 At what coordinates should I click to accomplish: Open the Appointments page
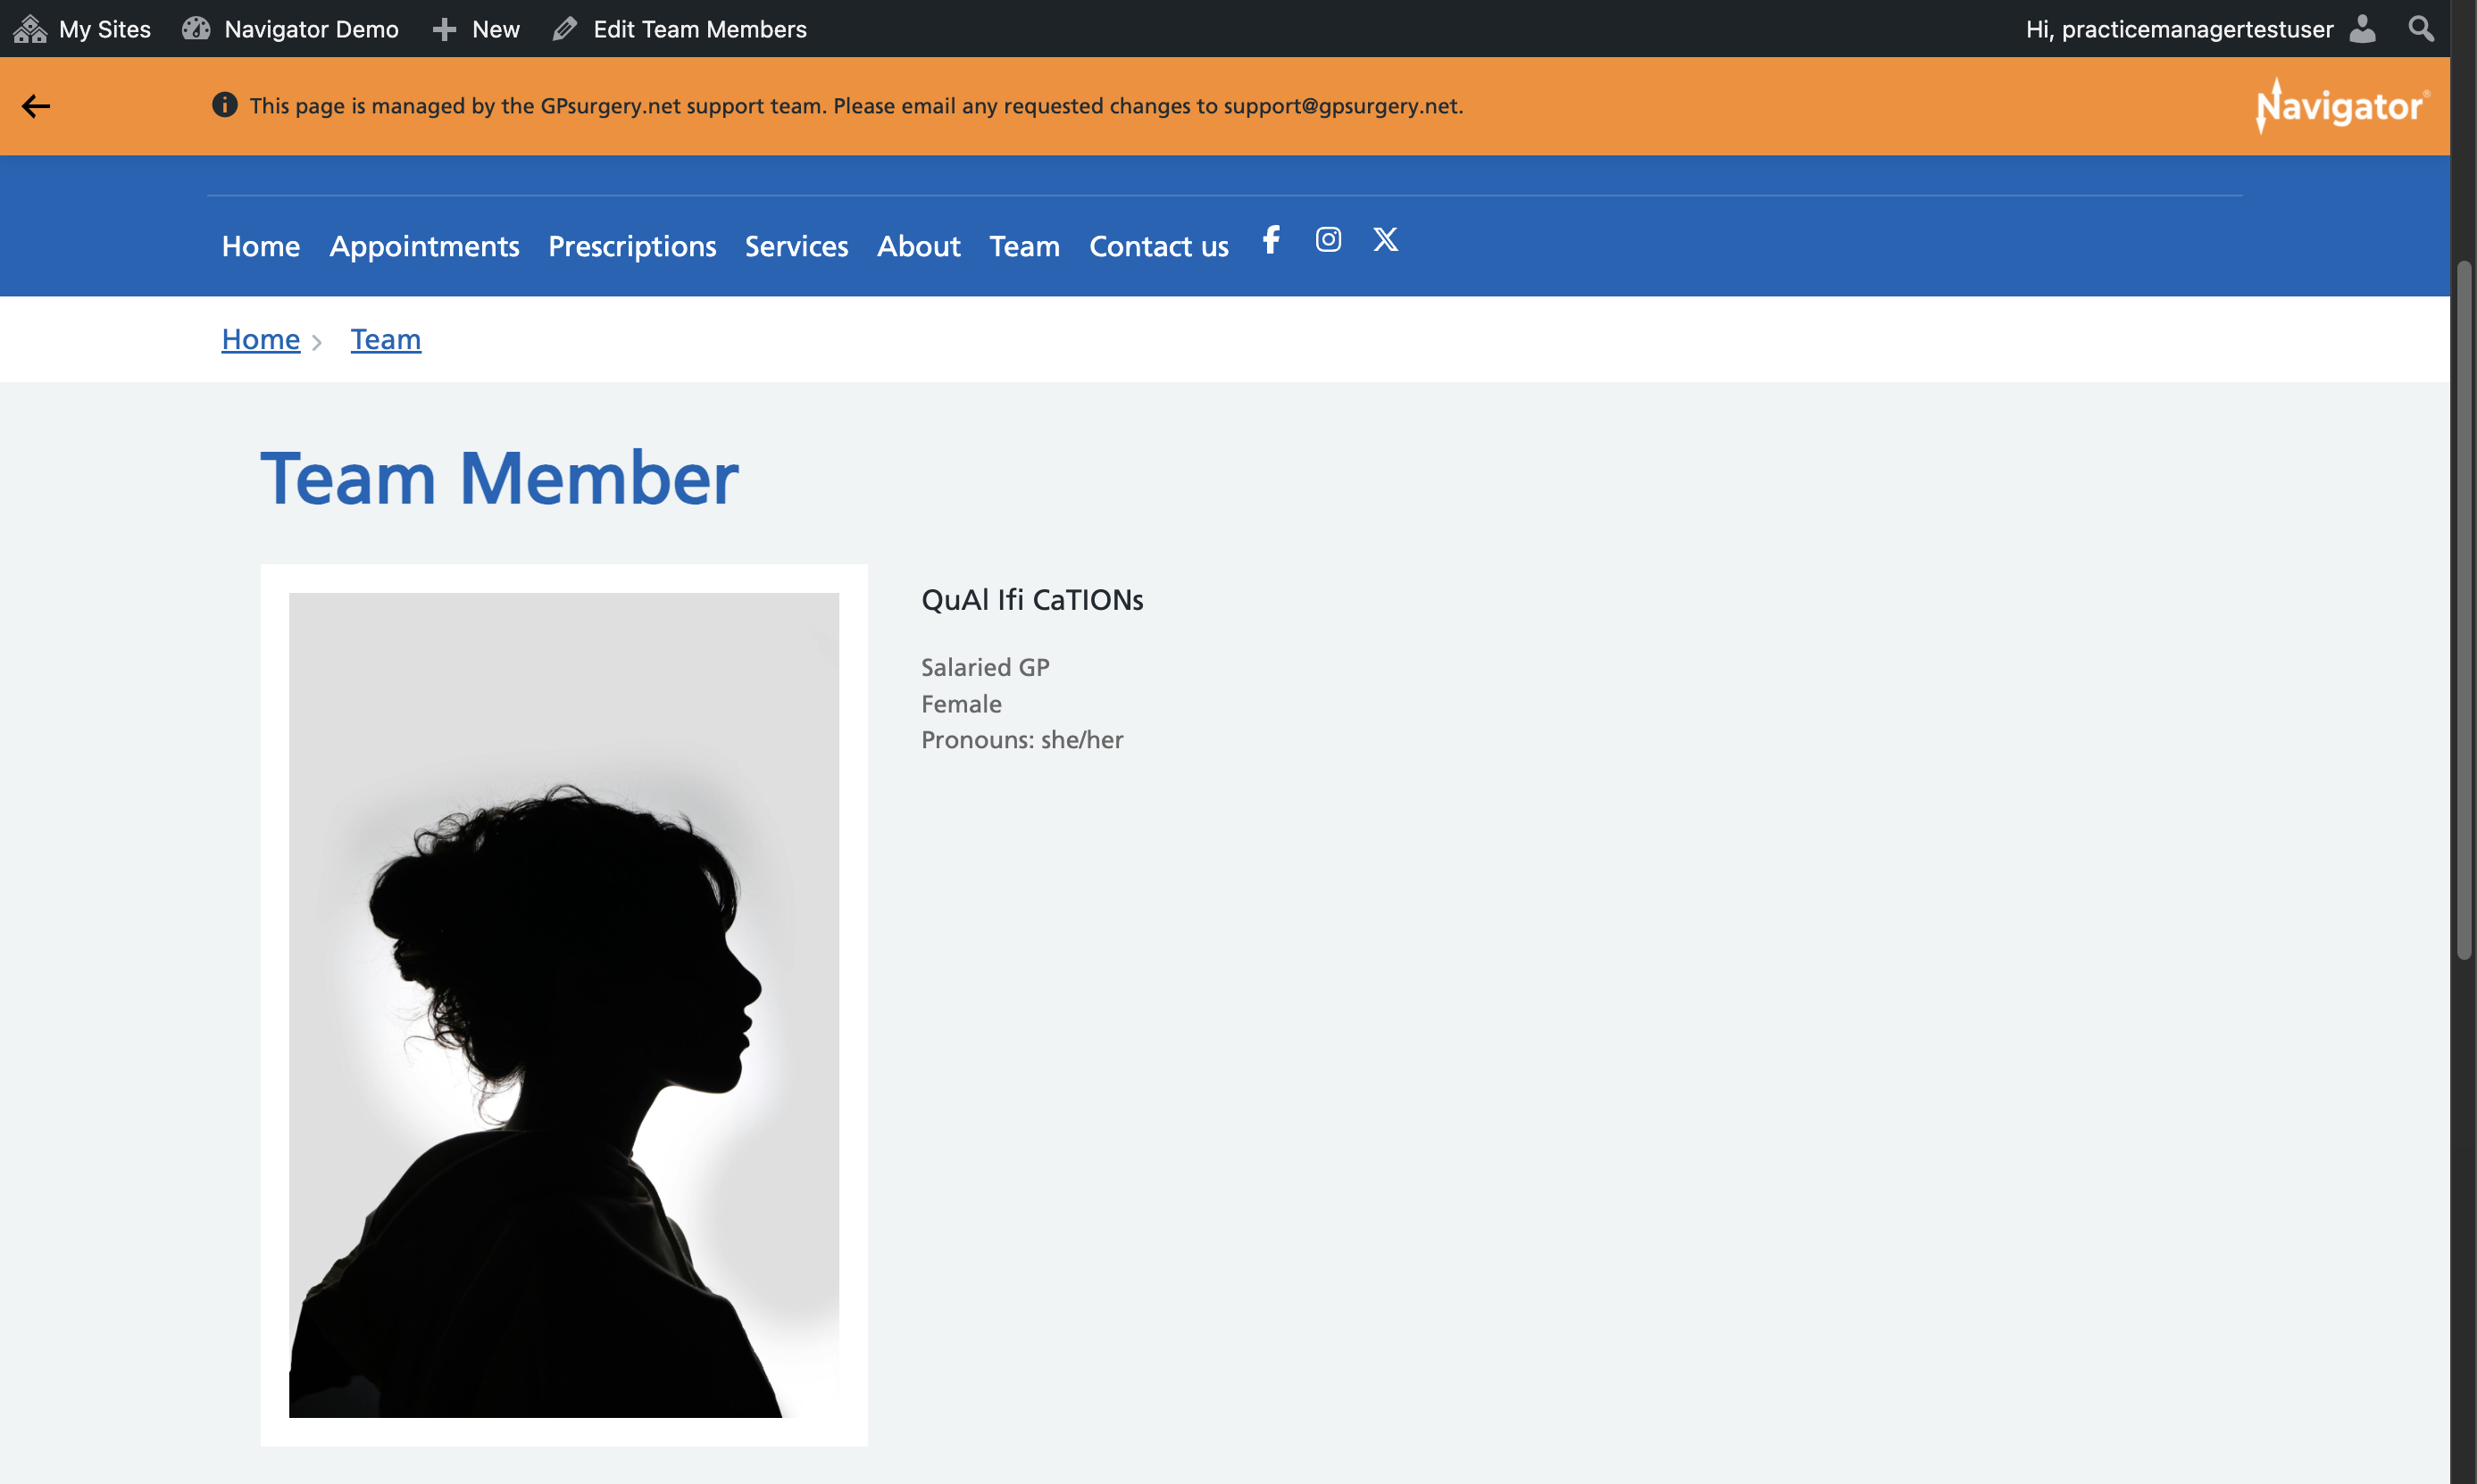point(424,246)
